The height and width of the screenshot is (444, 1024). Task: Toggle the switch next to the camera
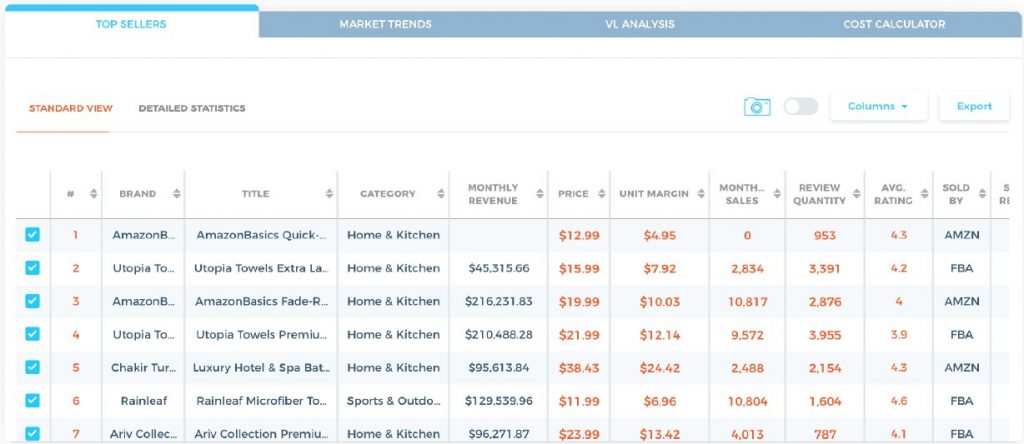[x=801, y=106]
